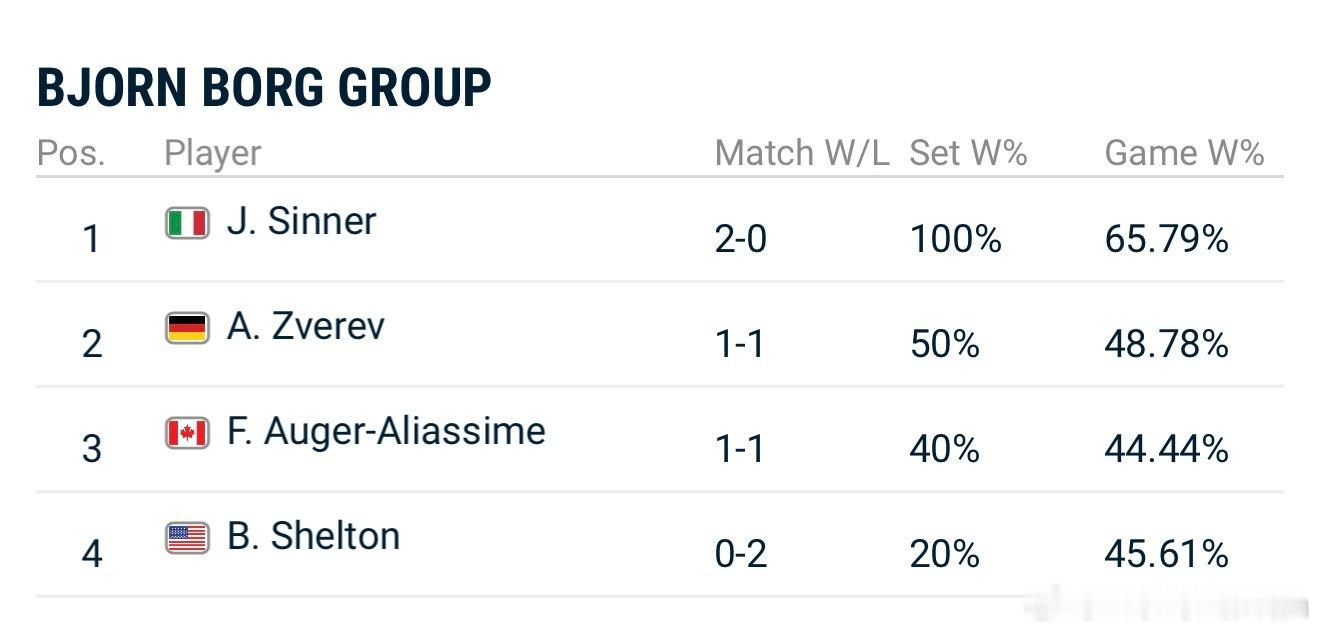Click Shelton's 0-2 match record

click(x=740, y=554)
